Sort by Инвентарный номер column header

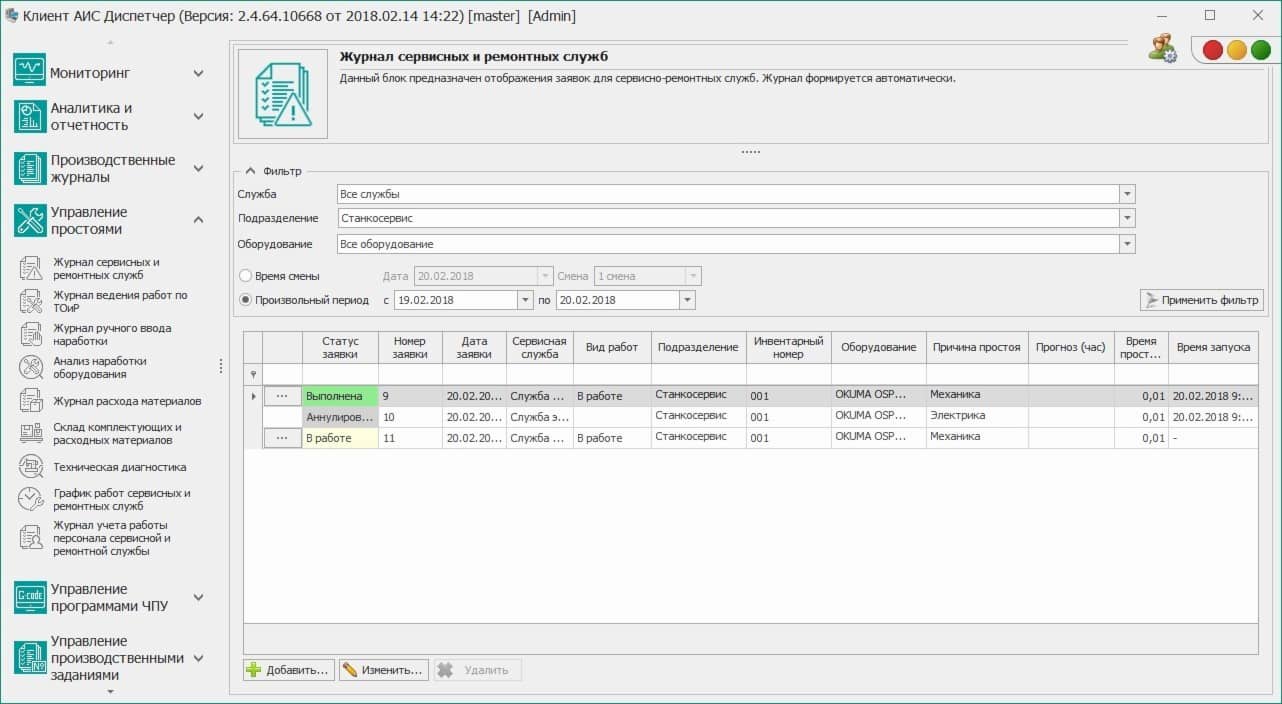click(788, 347)
